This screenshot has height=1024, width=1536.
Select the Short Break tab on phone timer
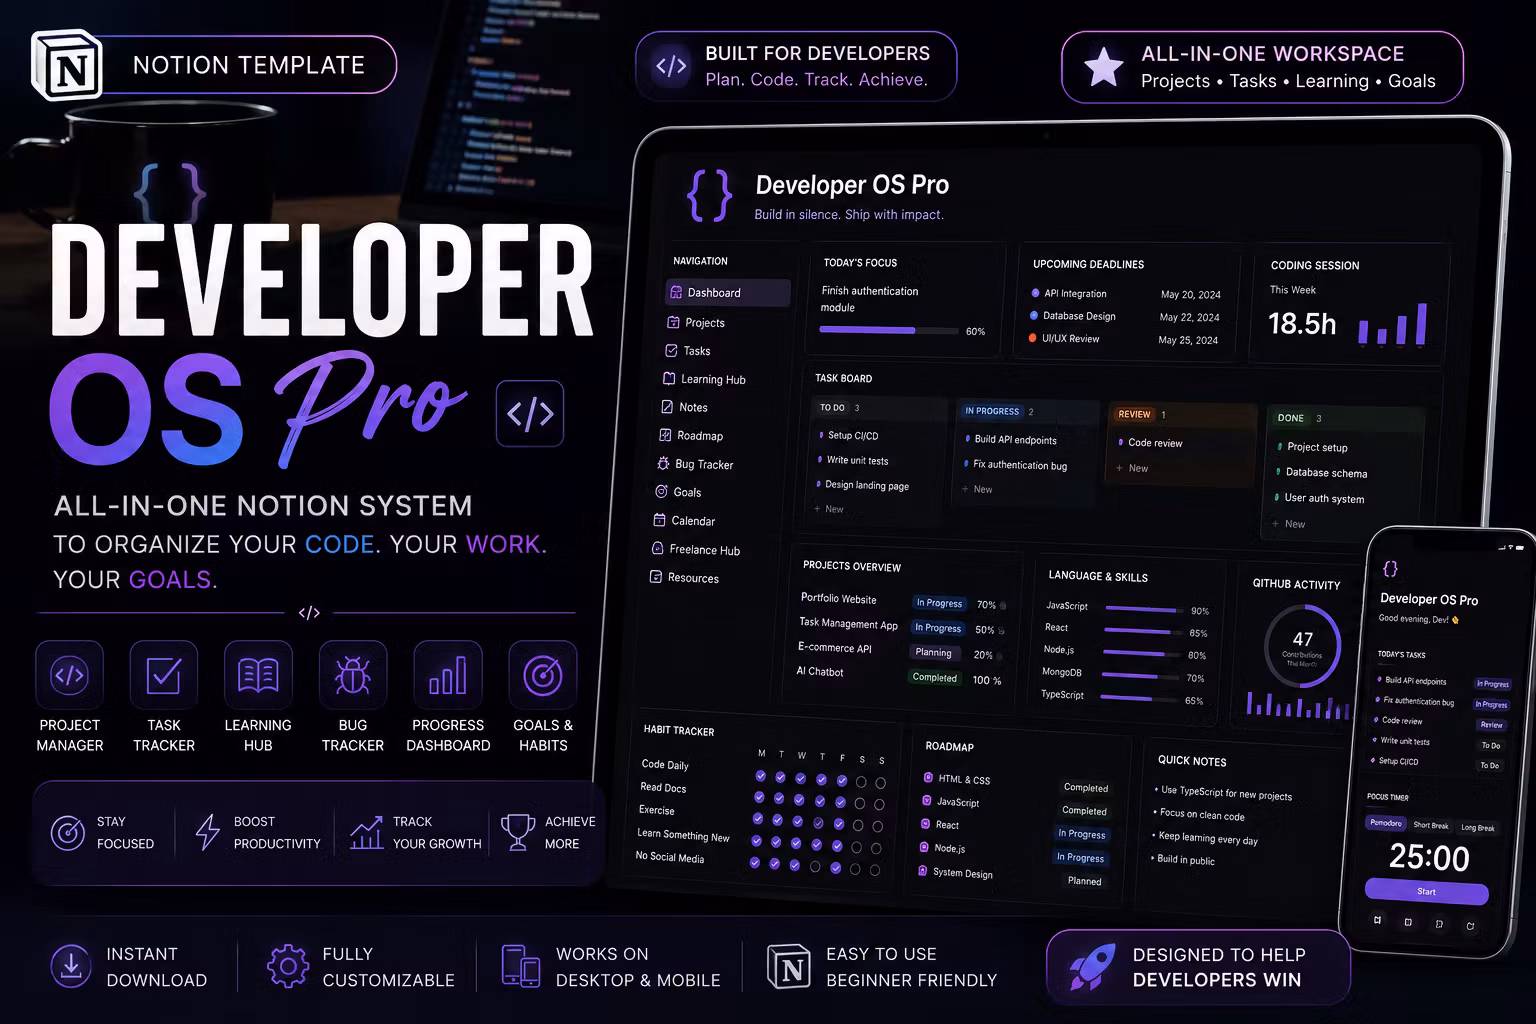(1430, 825)
